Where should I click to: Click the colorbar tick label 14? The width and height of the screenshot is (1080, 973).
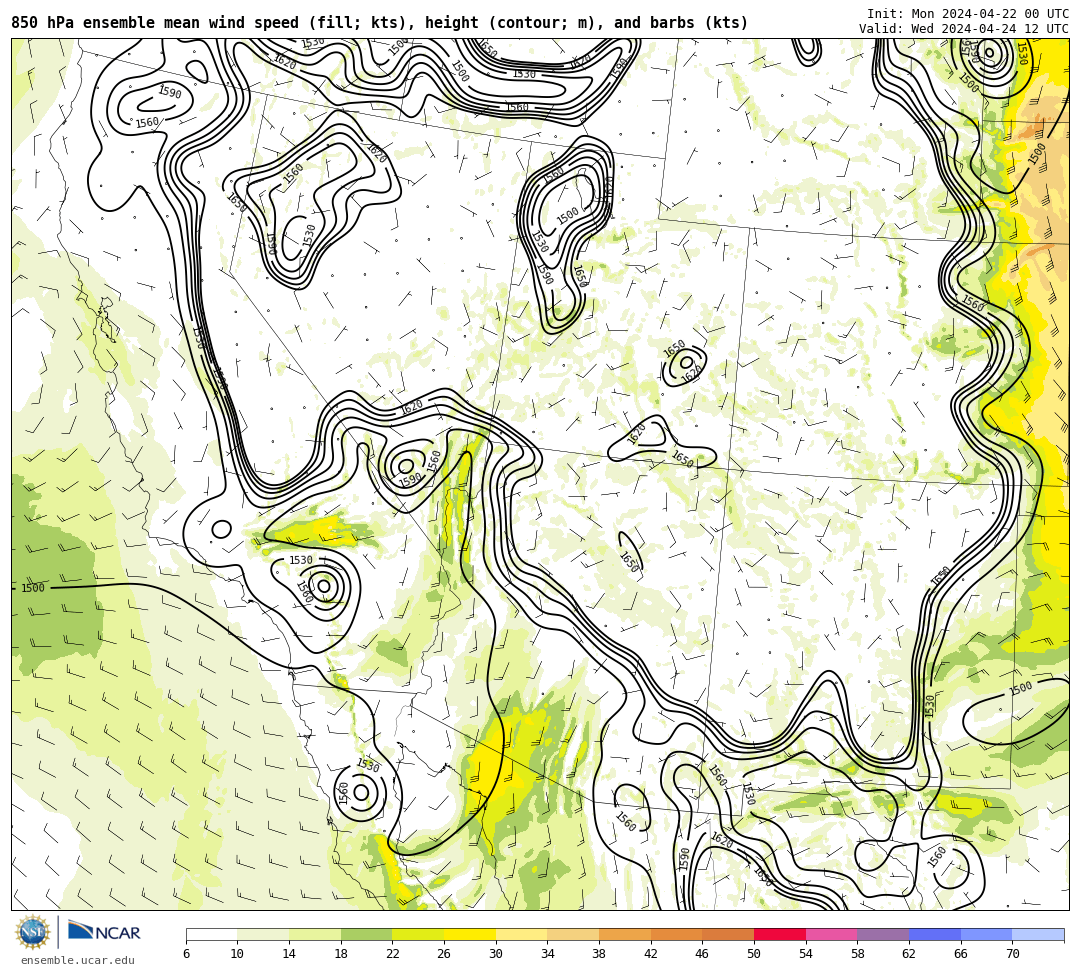289,954
